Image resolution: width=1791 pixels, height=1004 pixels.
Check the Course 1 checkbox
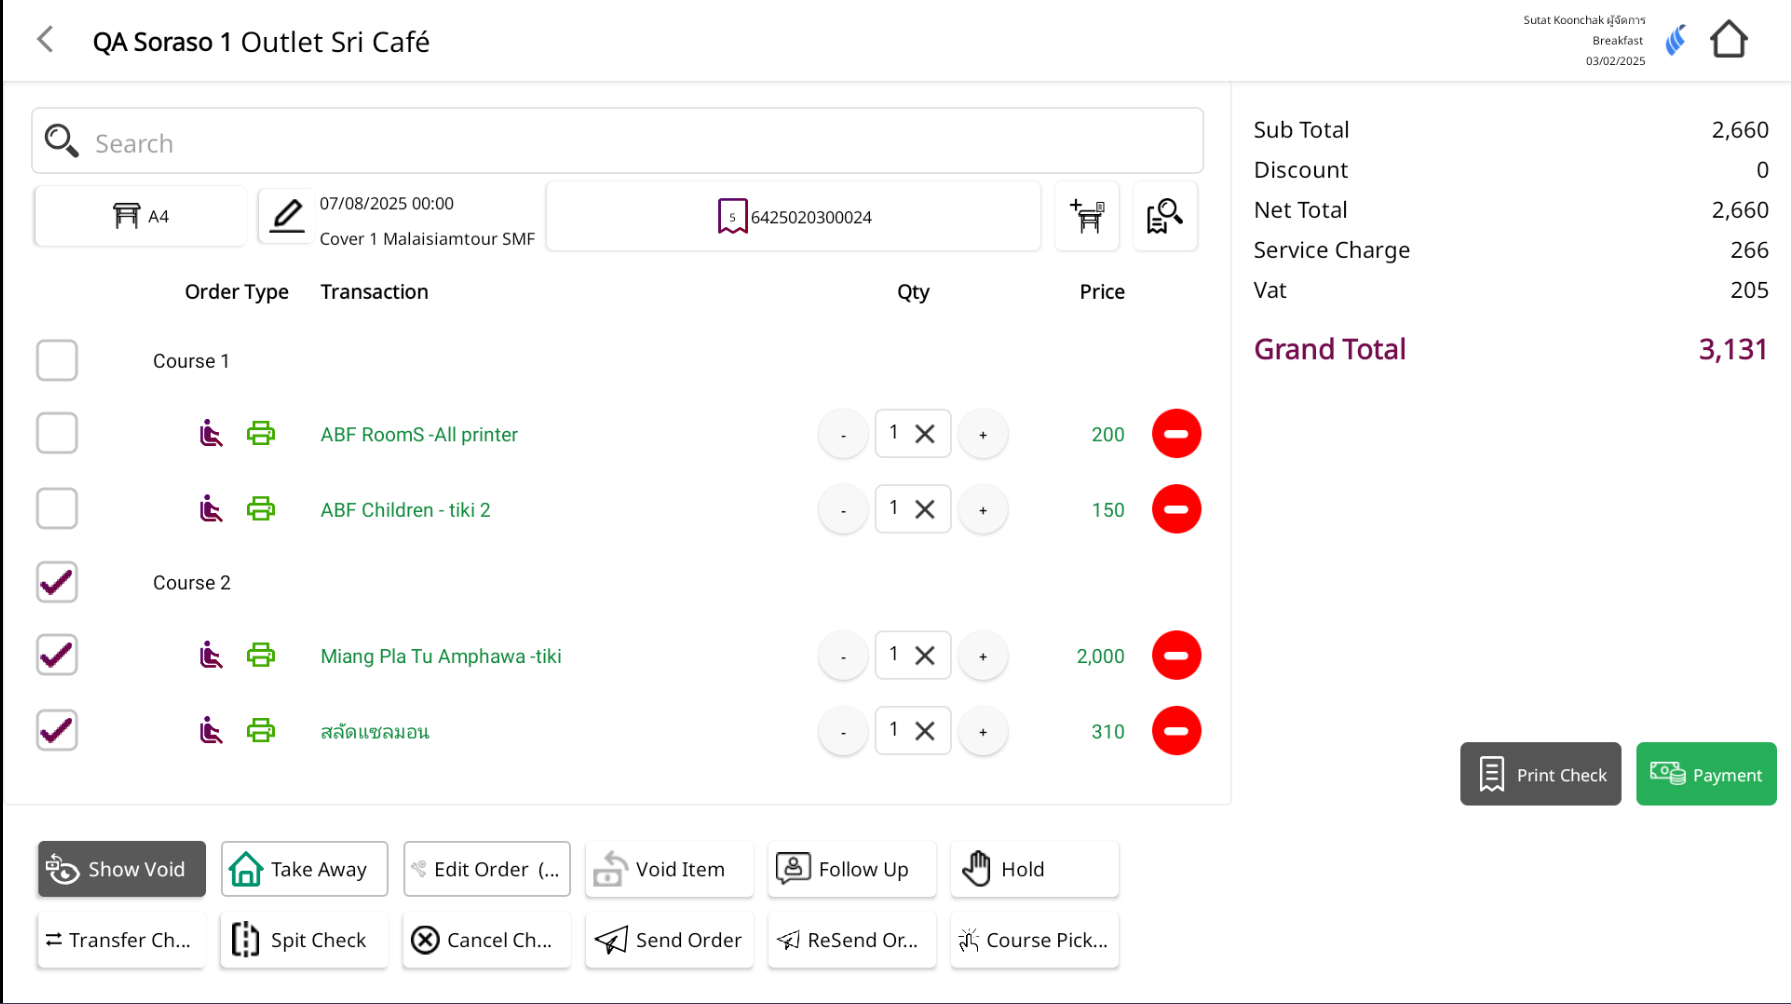[57, 361]
